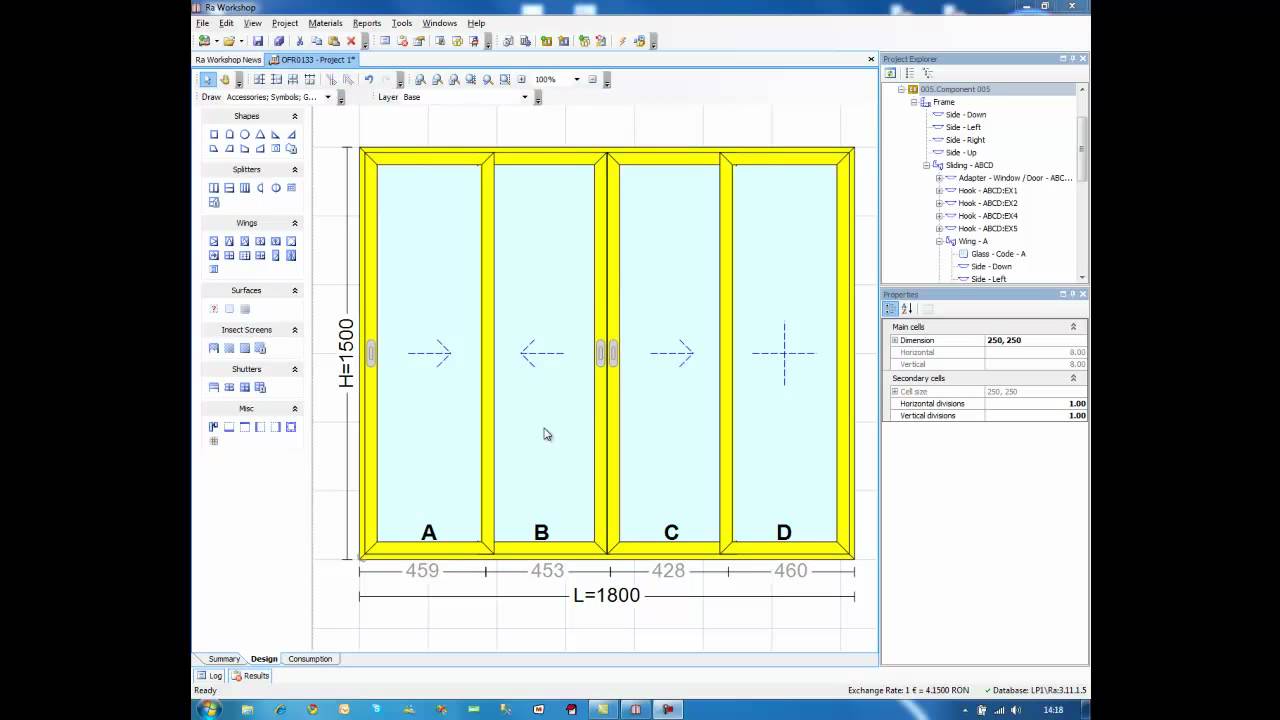Select the first wing type icon
The height and width of the screenshot is (720, 1280).
click(214, 241)
